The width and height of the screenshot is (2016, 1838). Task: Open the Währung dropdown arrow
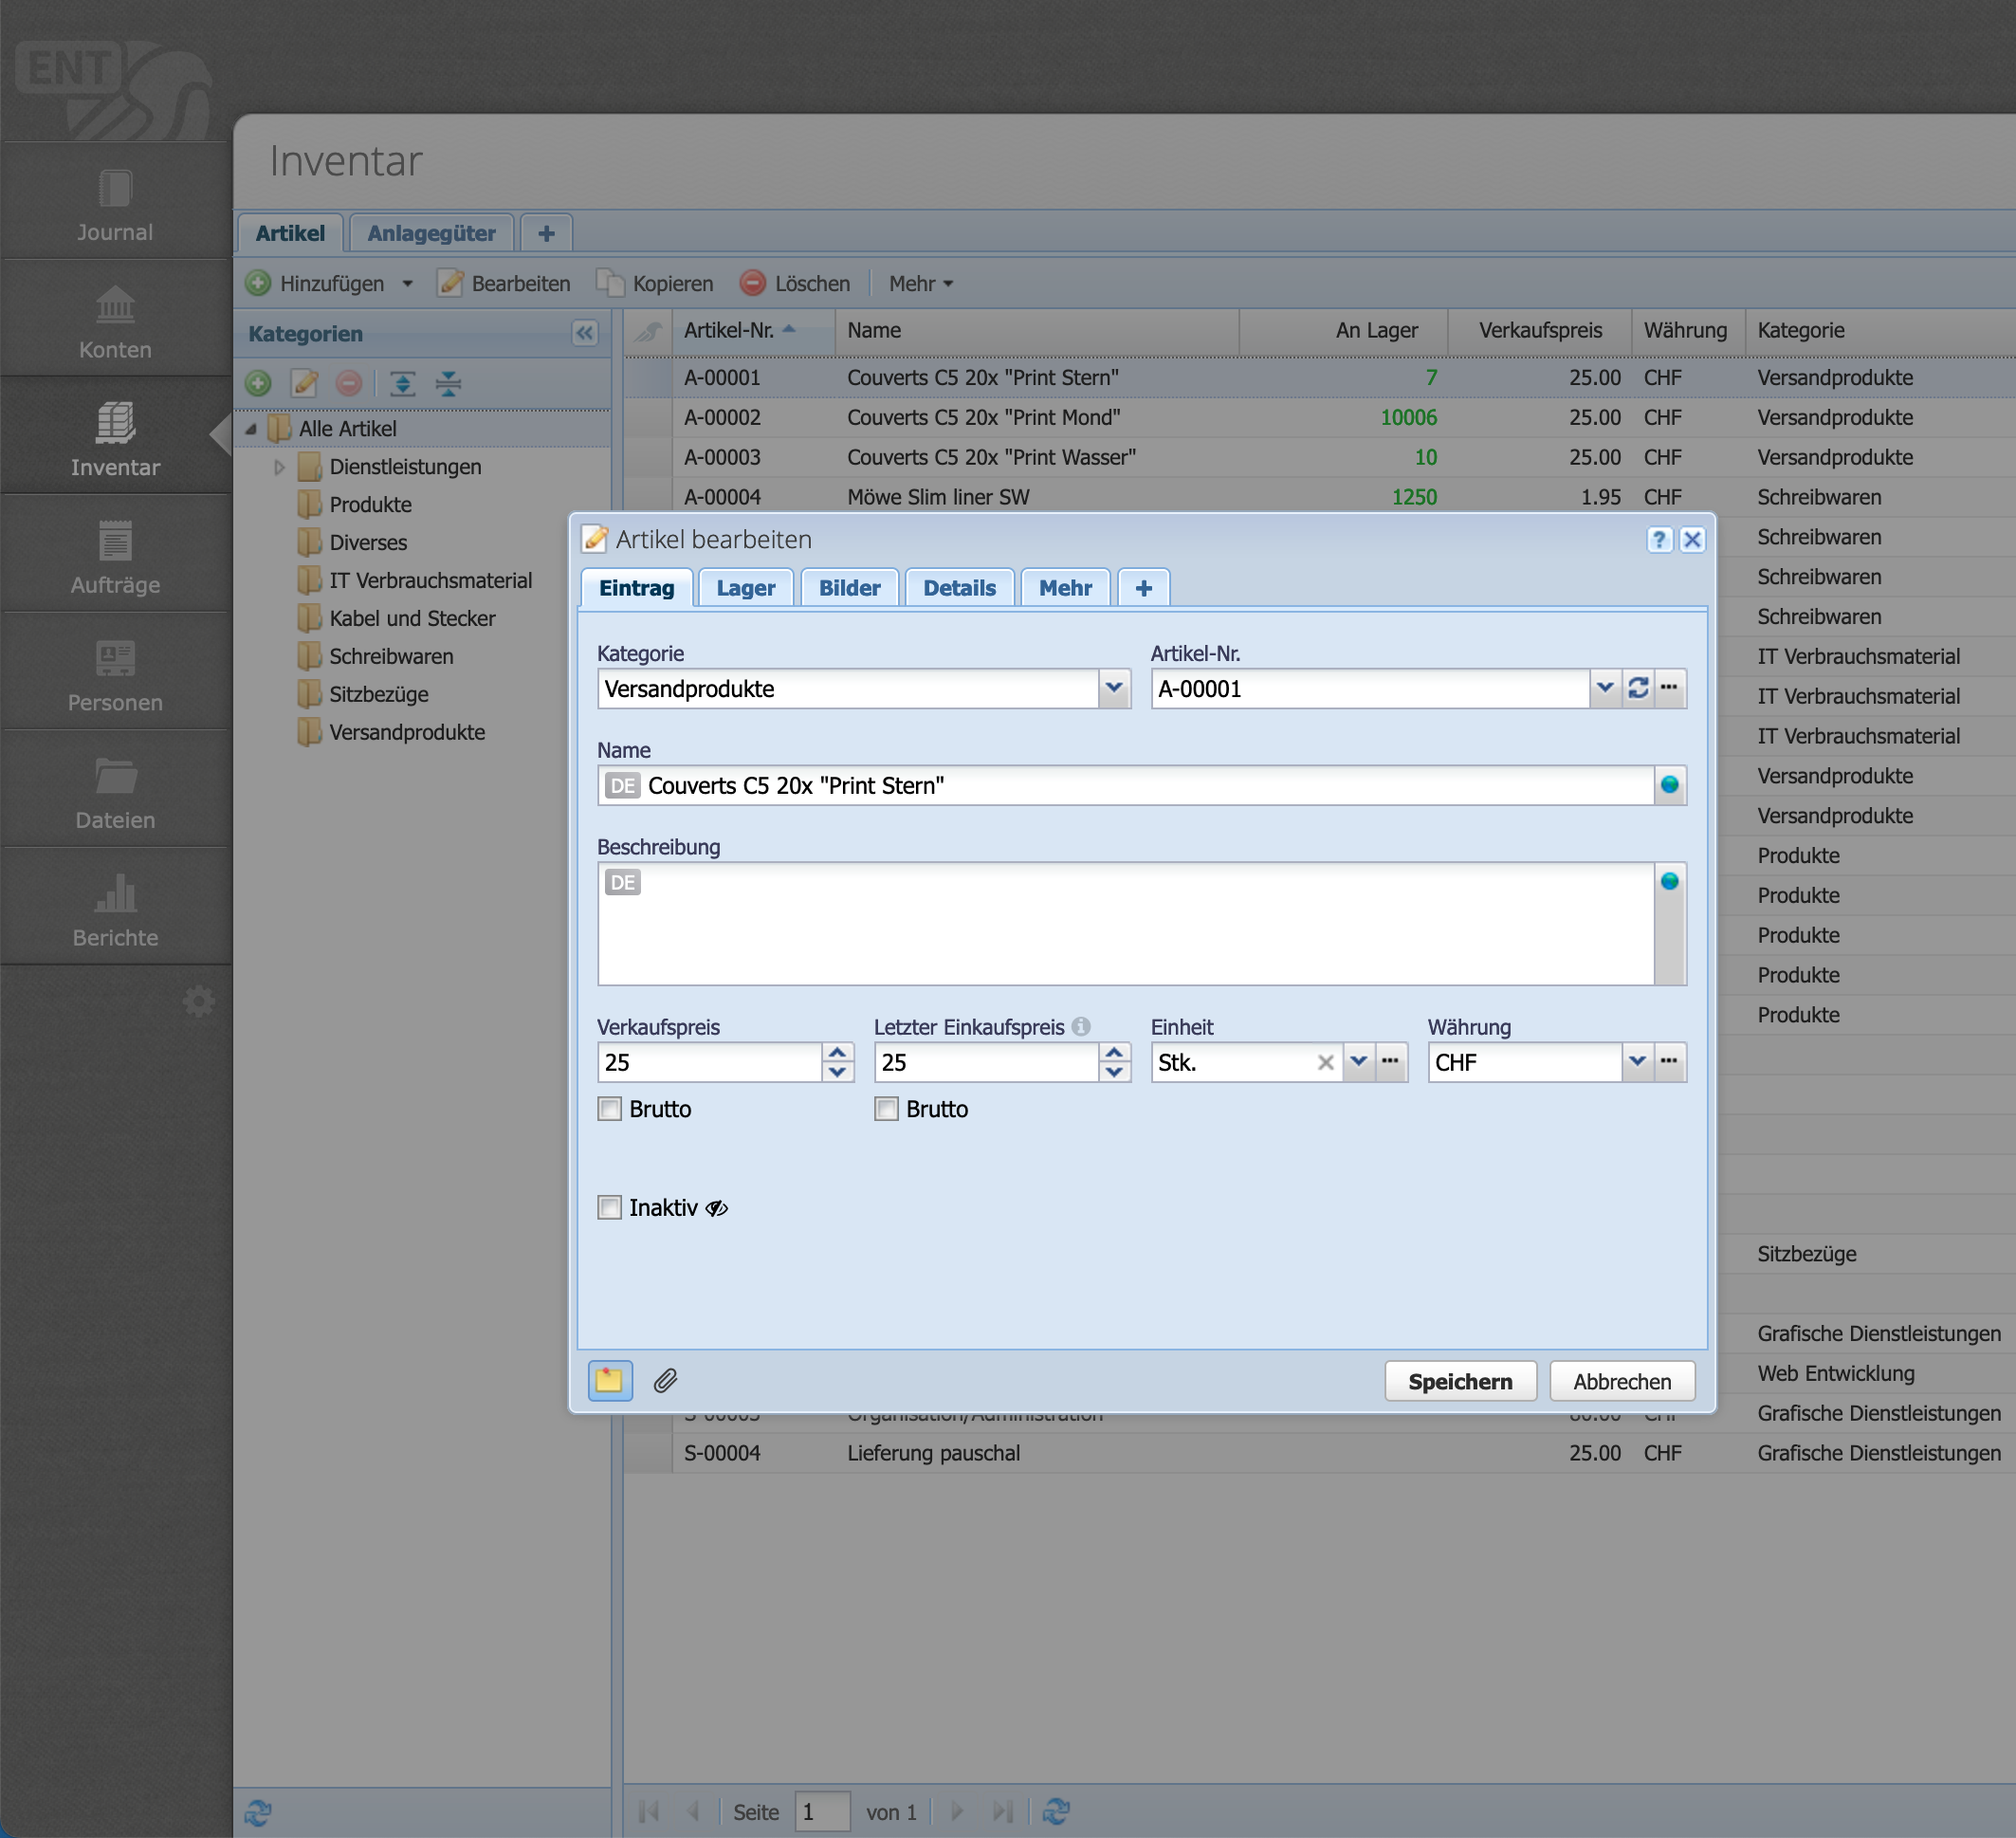pyautogui.click(x=1636, y=1062)
